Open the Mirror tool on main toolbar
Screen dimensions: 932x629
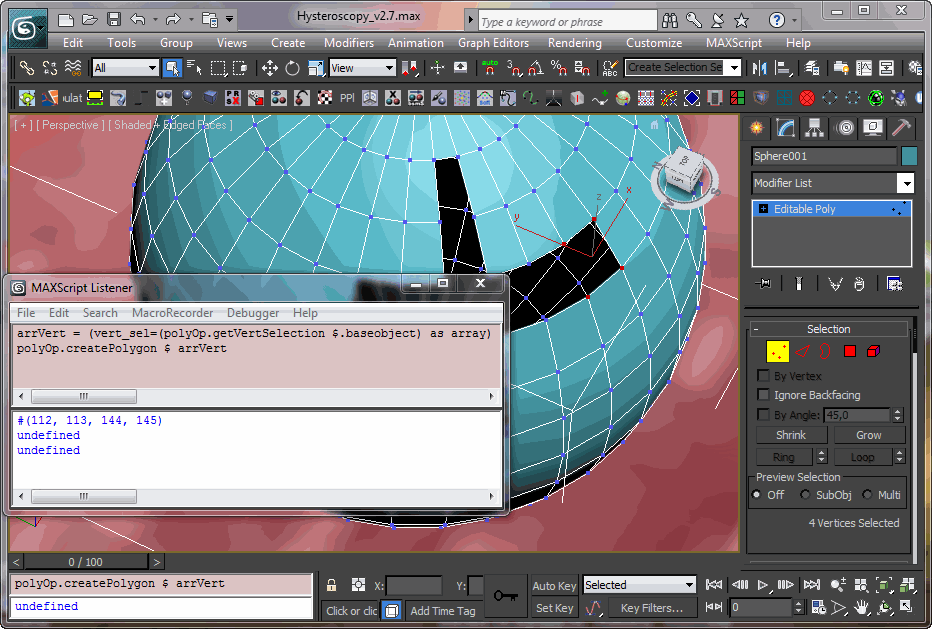[760, 68]
